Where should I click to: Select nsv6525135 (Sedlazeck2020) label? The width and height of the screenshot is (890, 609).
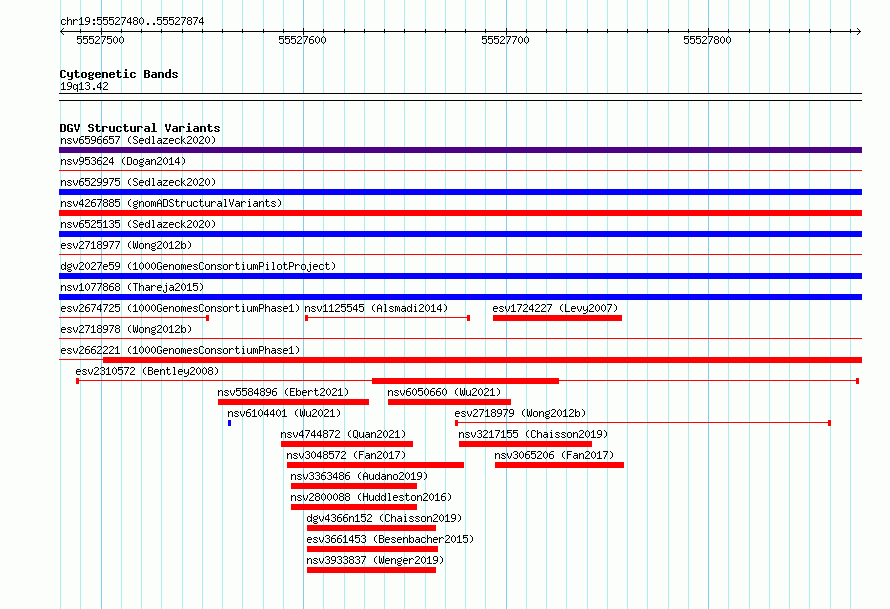click(138, 224)
